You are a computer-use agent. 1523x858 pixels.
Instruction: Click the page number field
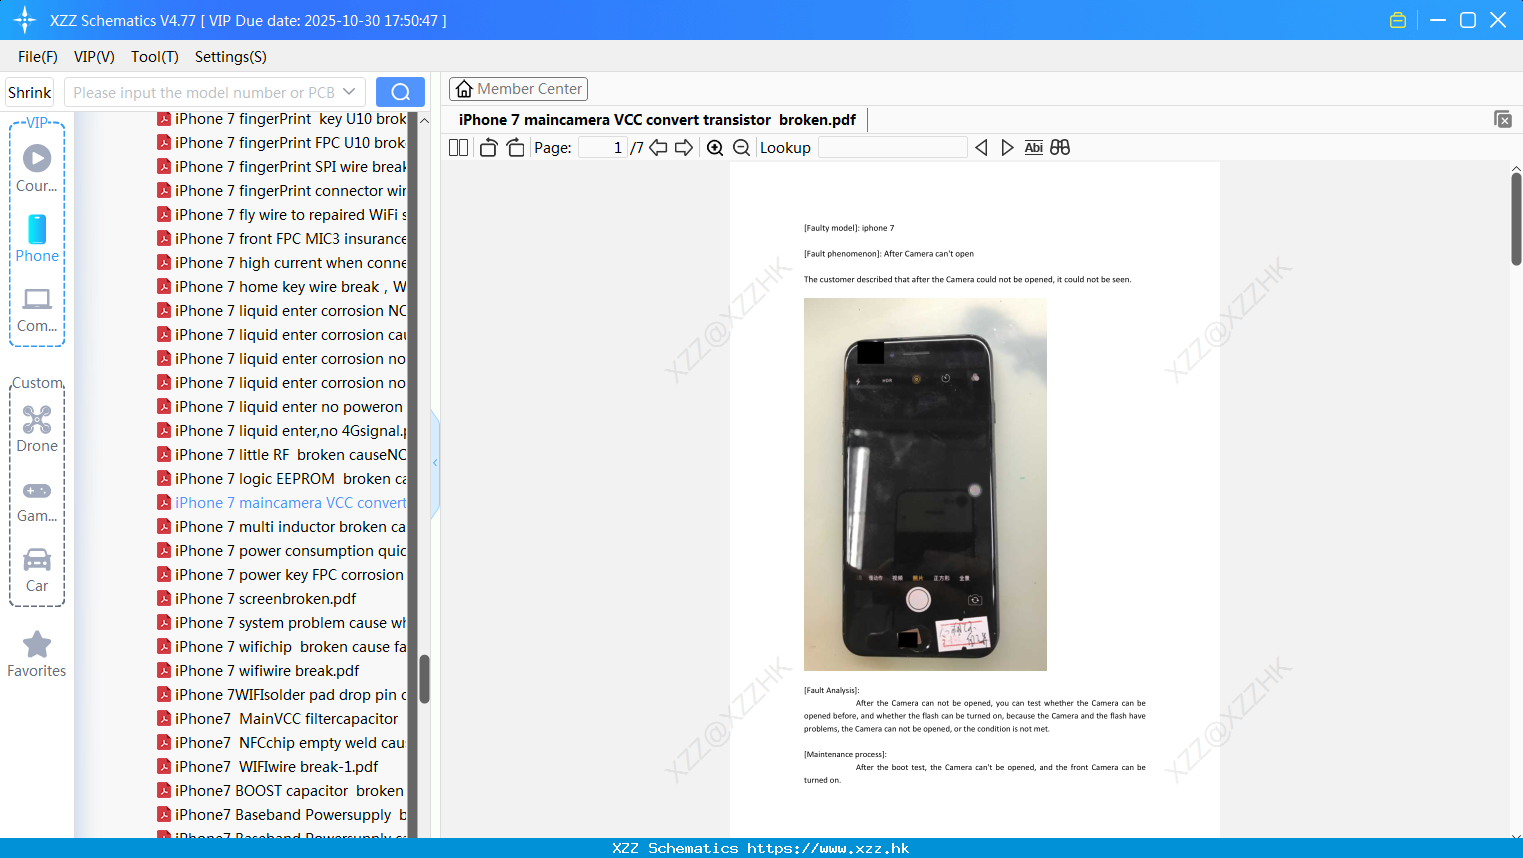pyautogui.click(x=603, y=148)
